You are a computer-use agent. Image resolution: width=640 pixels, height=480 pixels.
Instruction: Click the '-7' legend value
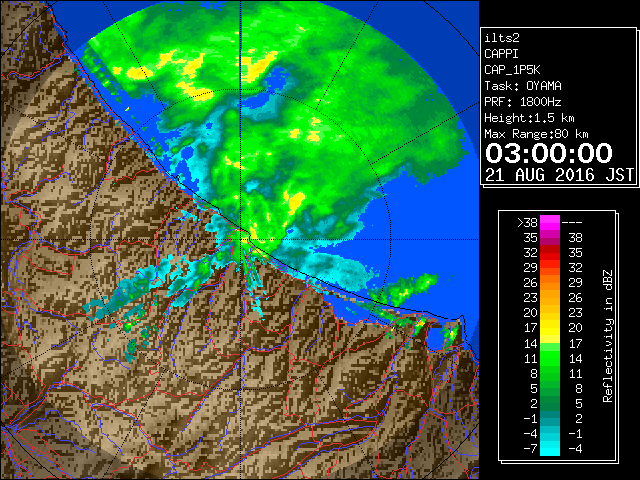[531, 449]
